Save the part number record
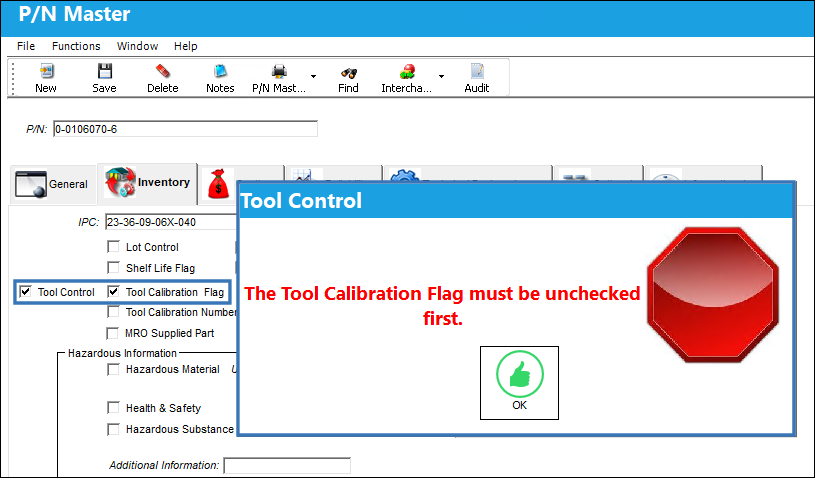The image size is (815, 478). click(104, 78)
